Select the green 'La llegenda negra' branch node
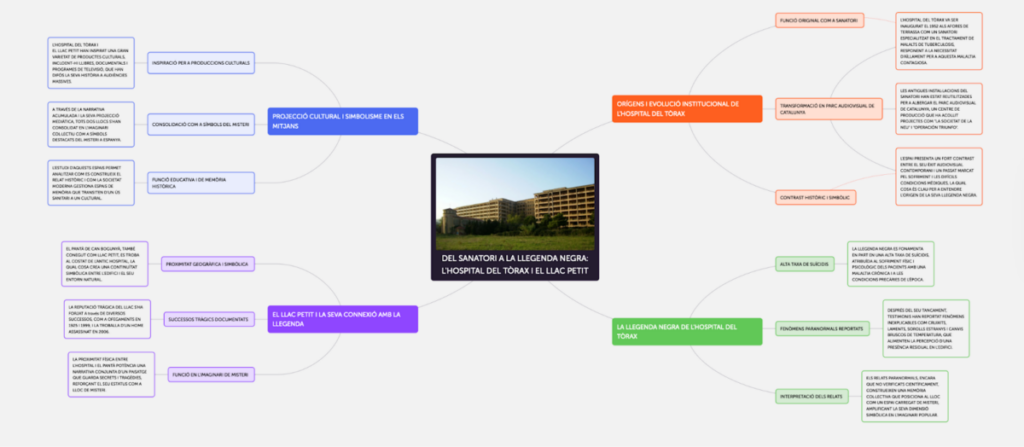Screen dimensions: 1024x447 (680, 332)
